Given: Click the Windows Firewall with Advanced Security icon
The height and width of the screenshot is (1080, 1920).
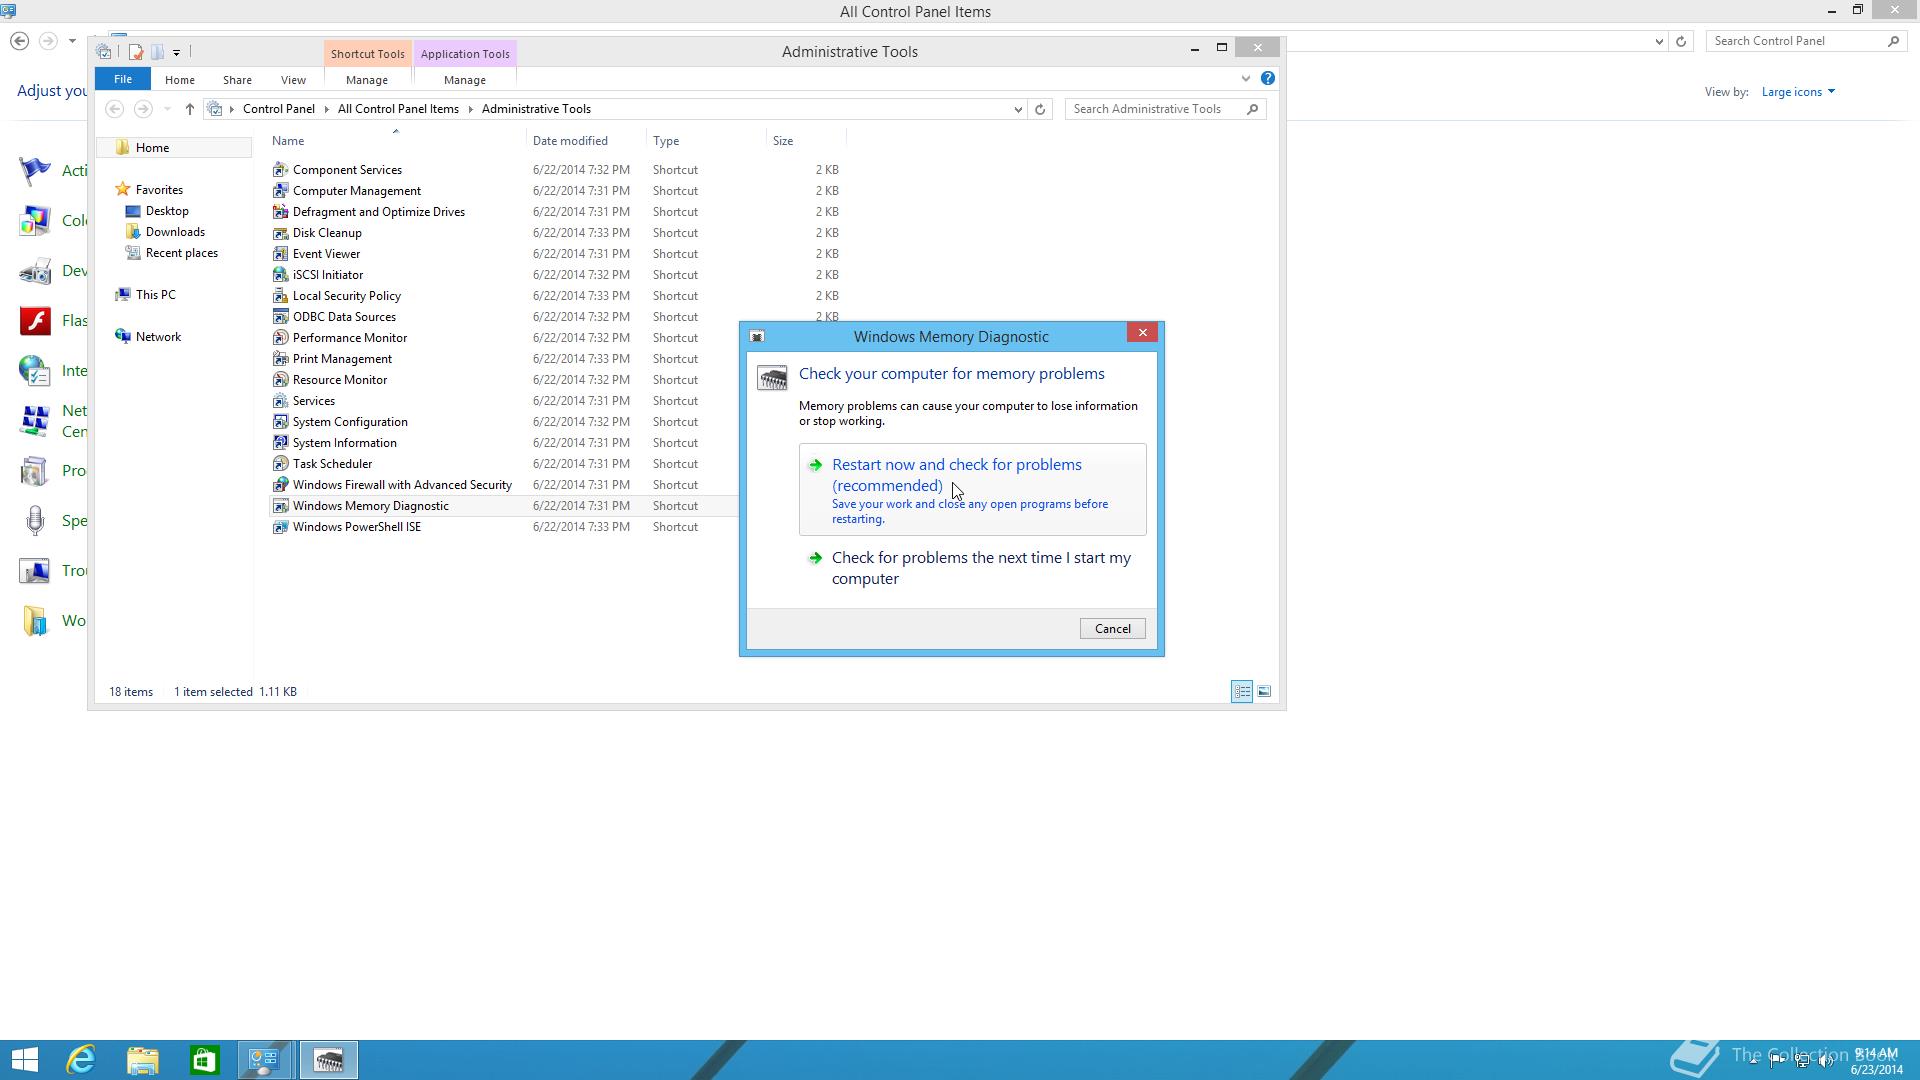Looking at the screenshot, I should (x=280, y=485).
